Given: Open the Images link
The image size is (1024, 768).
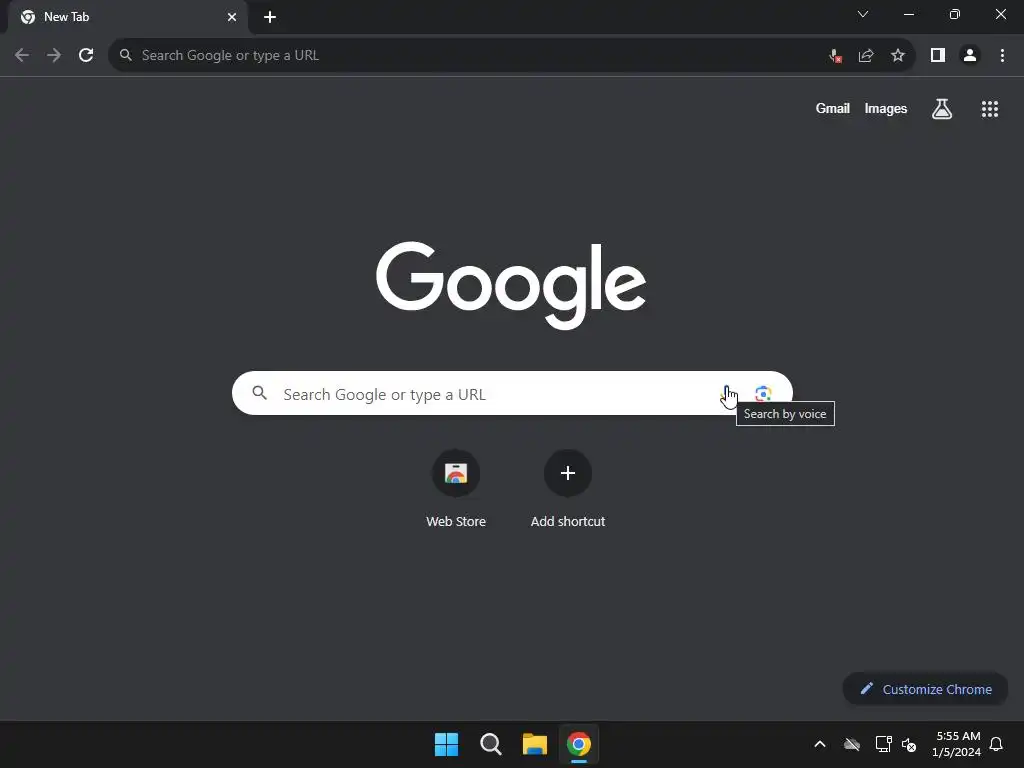Looking at the screenshot, I should [886, 108].
